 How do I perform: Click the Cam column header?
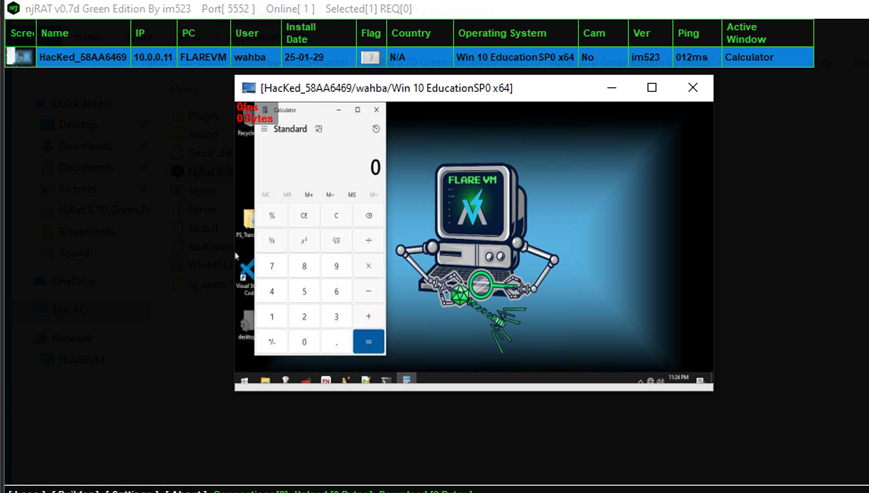[x=603, y=33]
